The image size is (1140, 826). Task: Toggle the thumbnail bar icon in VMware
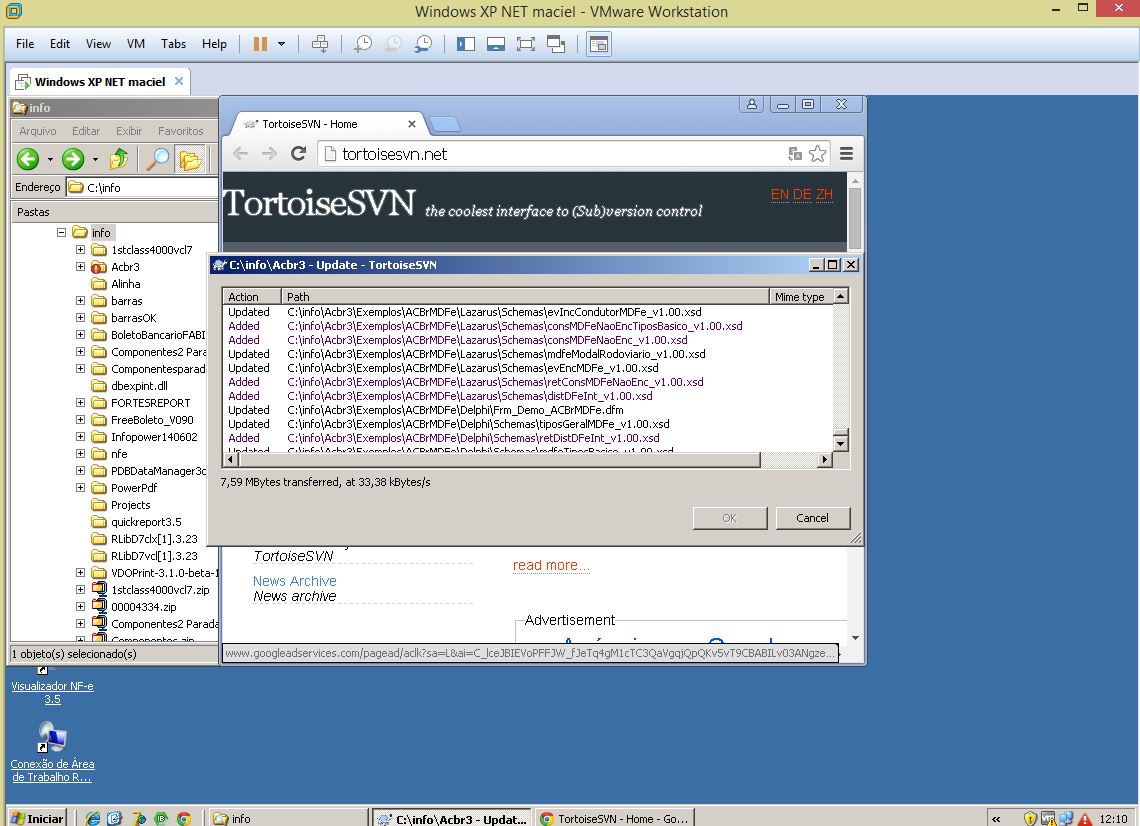[496, 44]
